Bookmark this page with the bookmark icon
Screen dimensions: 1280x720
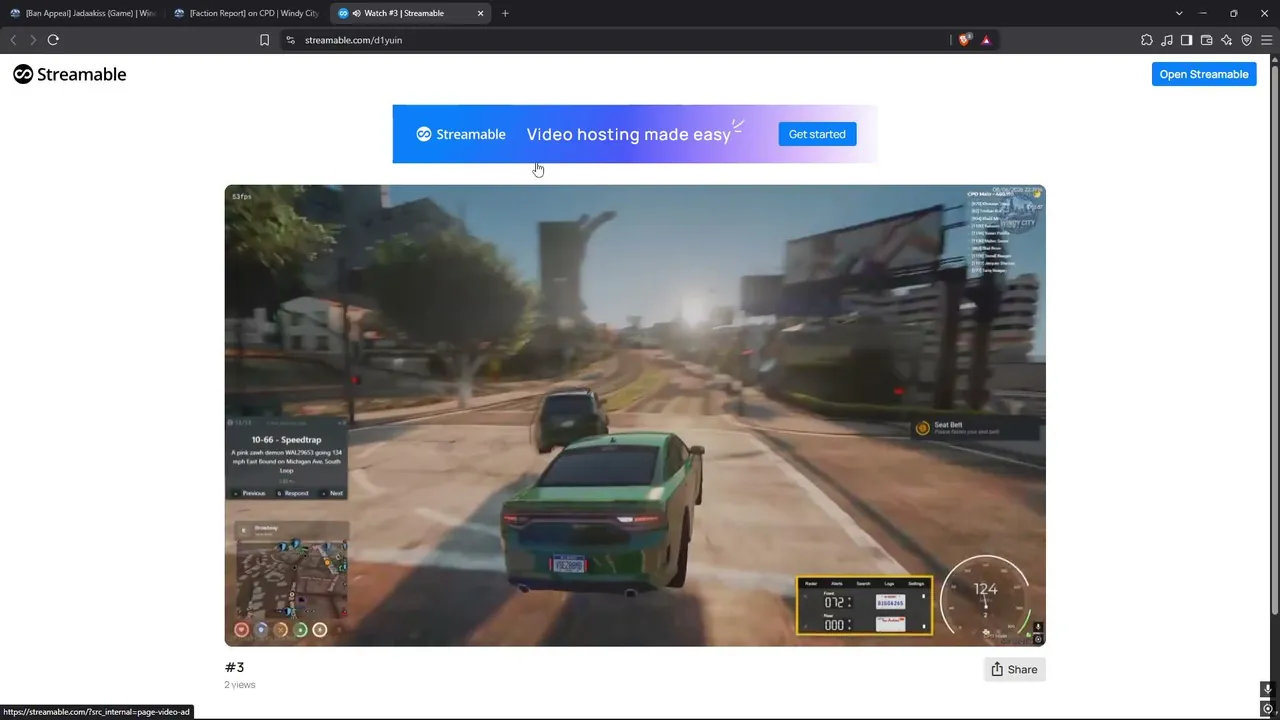[x=264, y=40]
